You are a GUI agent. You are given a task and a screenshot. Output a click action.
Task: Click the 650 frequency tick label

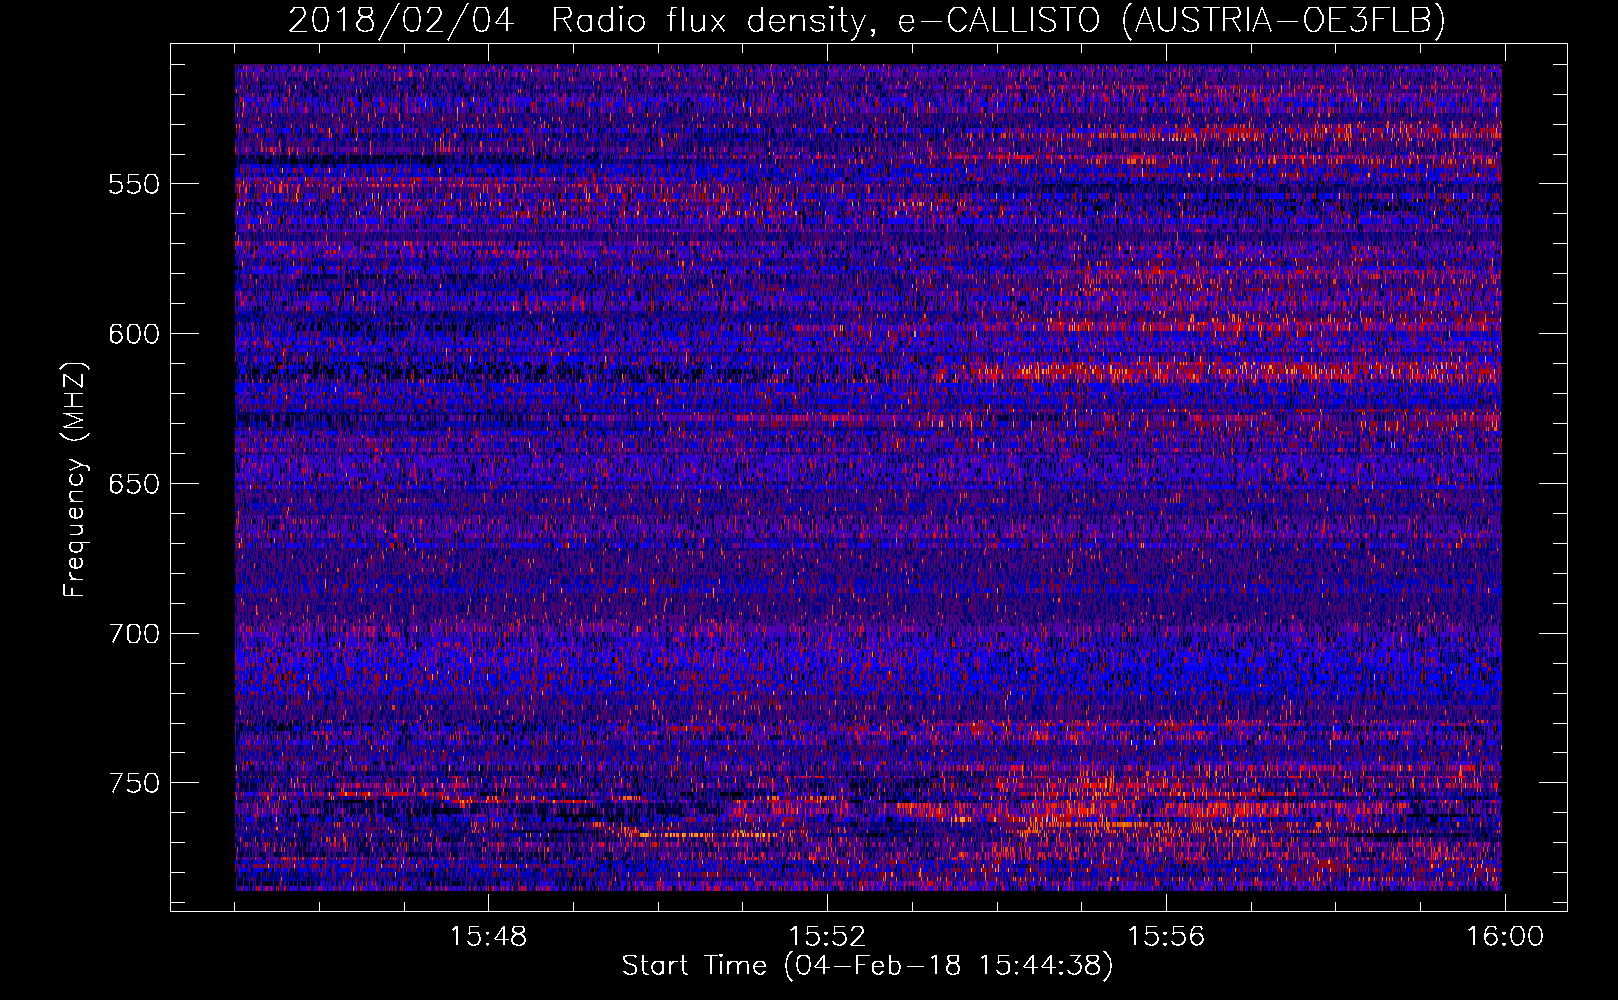click(x=134, y=484)
